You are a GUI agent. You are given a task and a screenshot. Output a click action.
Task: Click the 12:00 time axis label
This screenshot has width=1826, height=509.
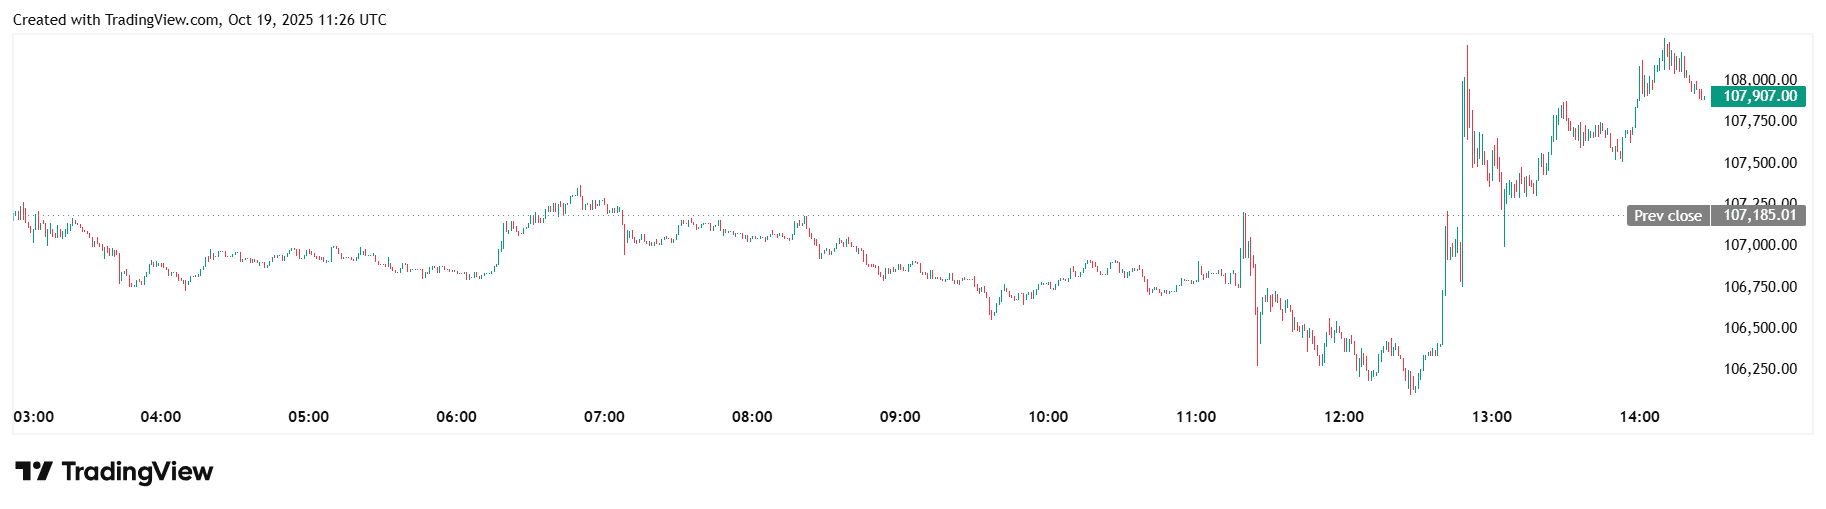pyautogui.click(x=1344, y=417)
